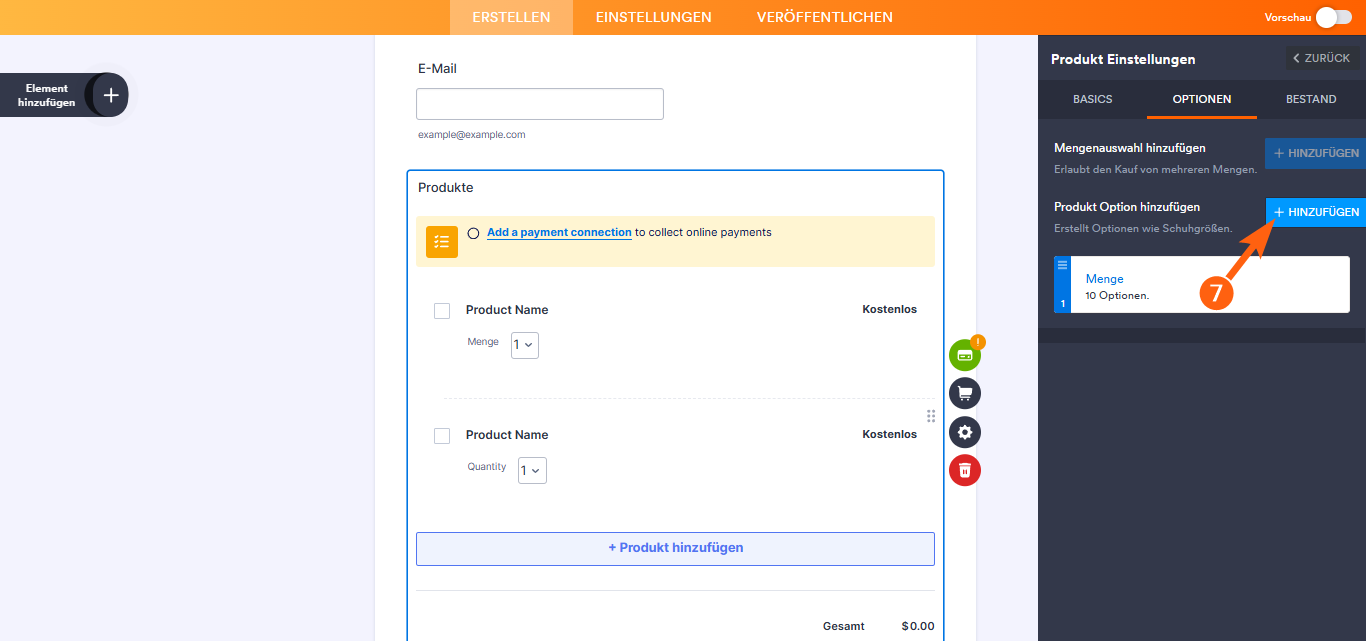Click the red trash delete icon

click(x=965, y=470)
